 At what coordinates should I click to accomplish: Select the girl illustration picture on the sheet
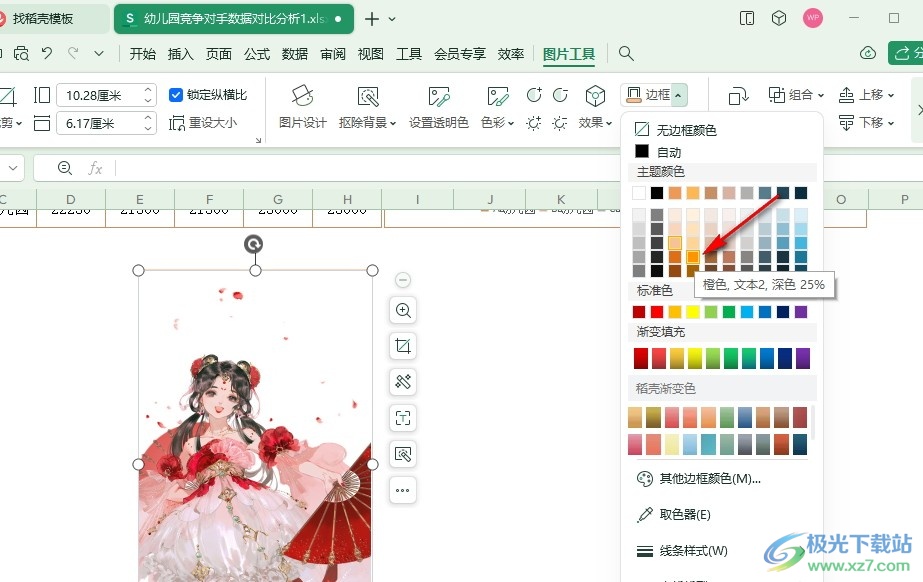click(255, 426)
